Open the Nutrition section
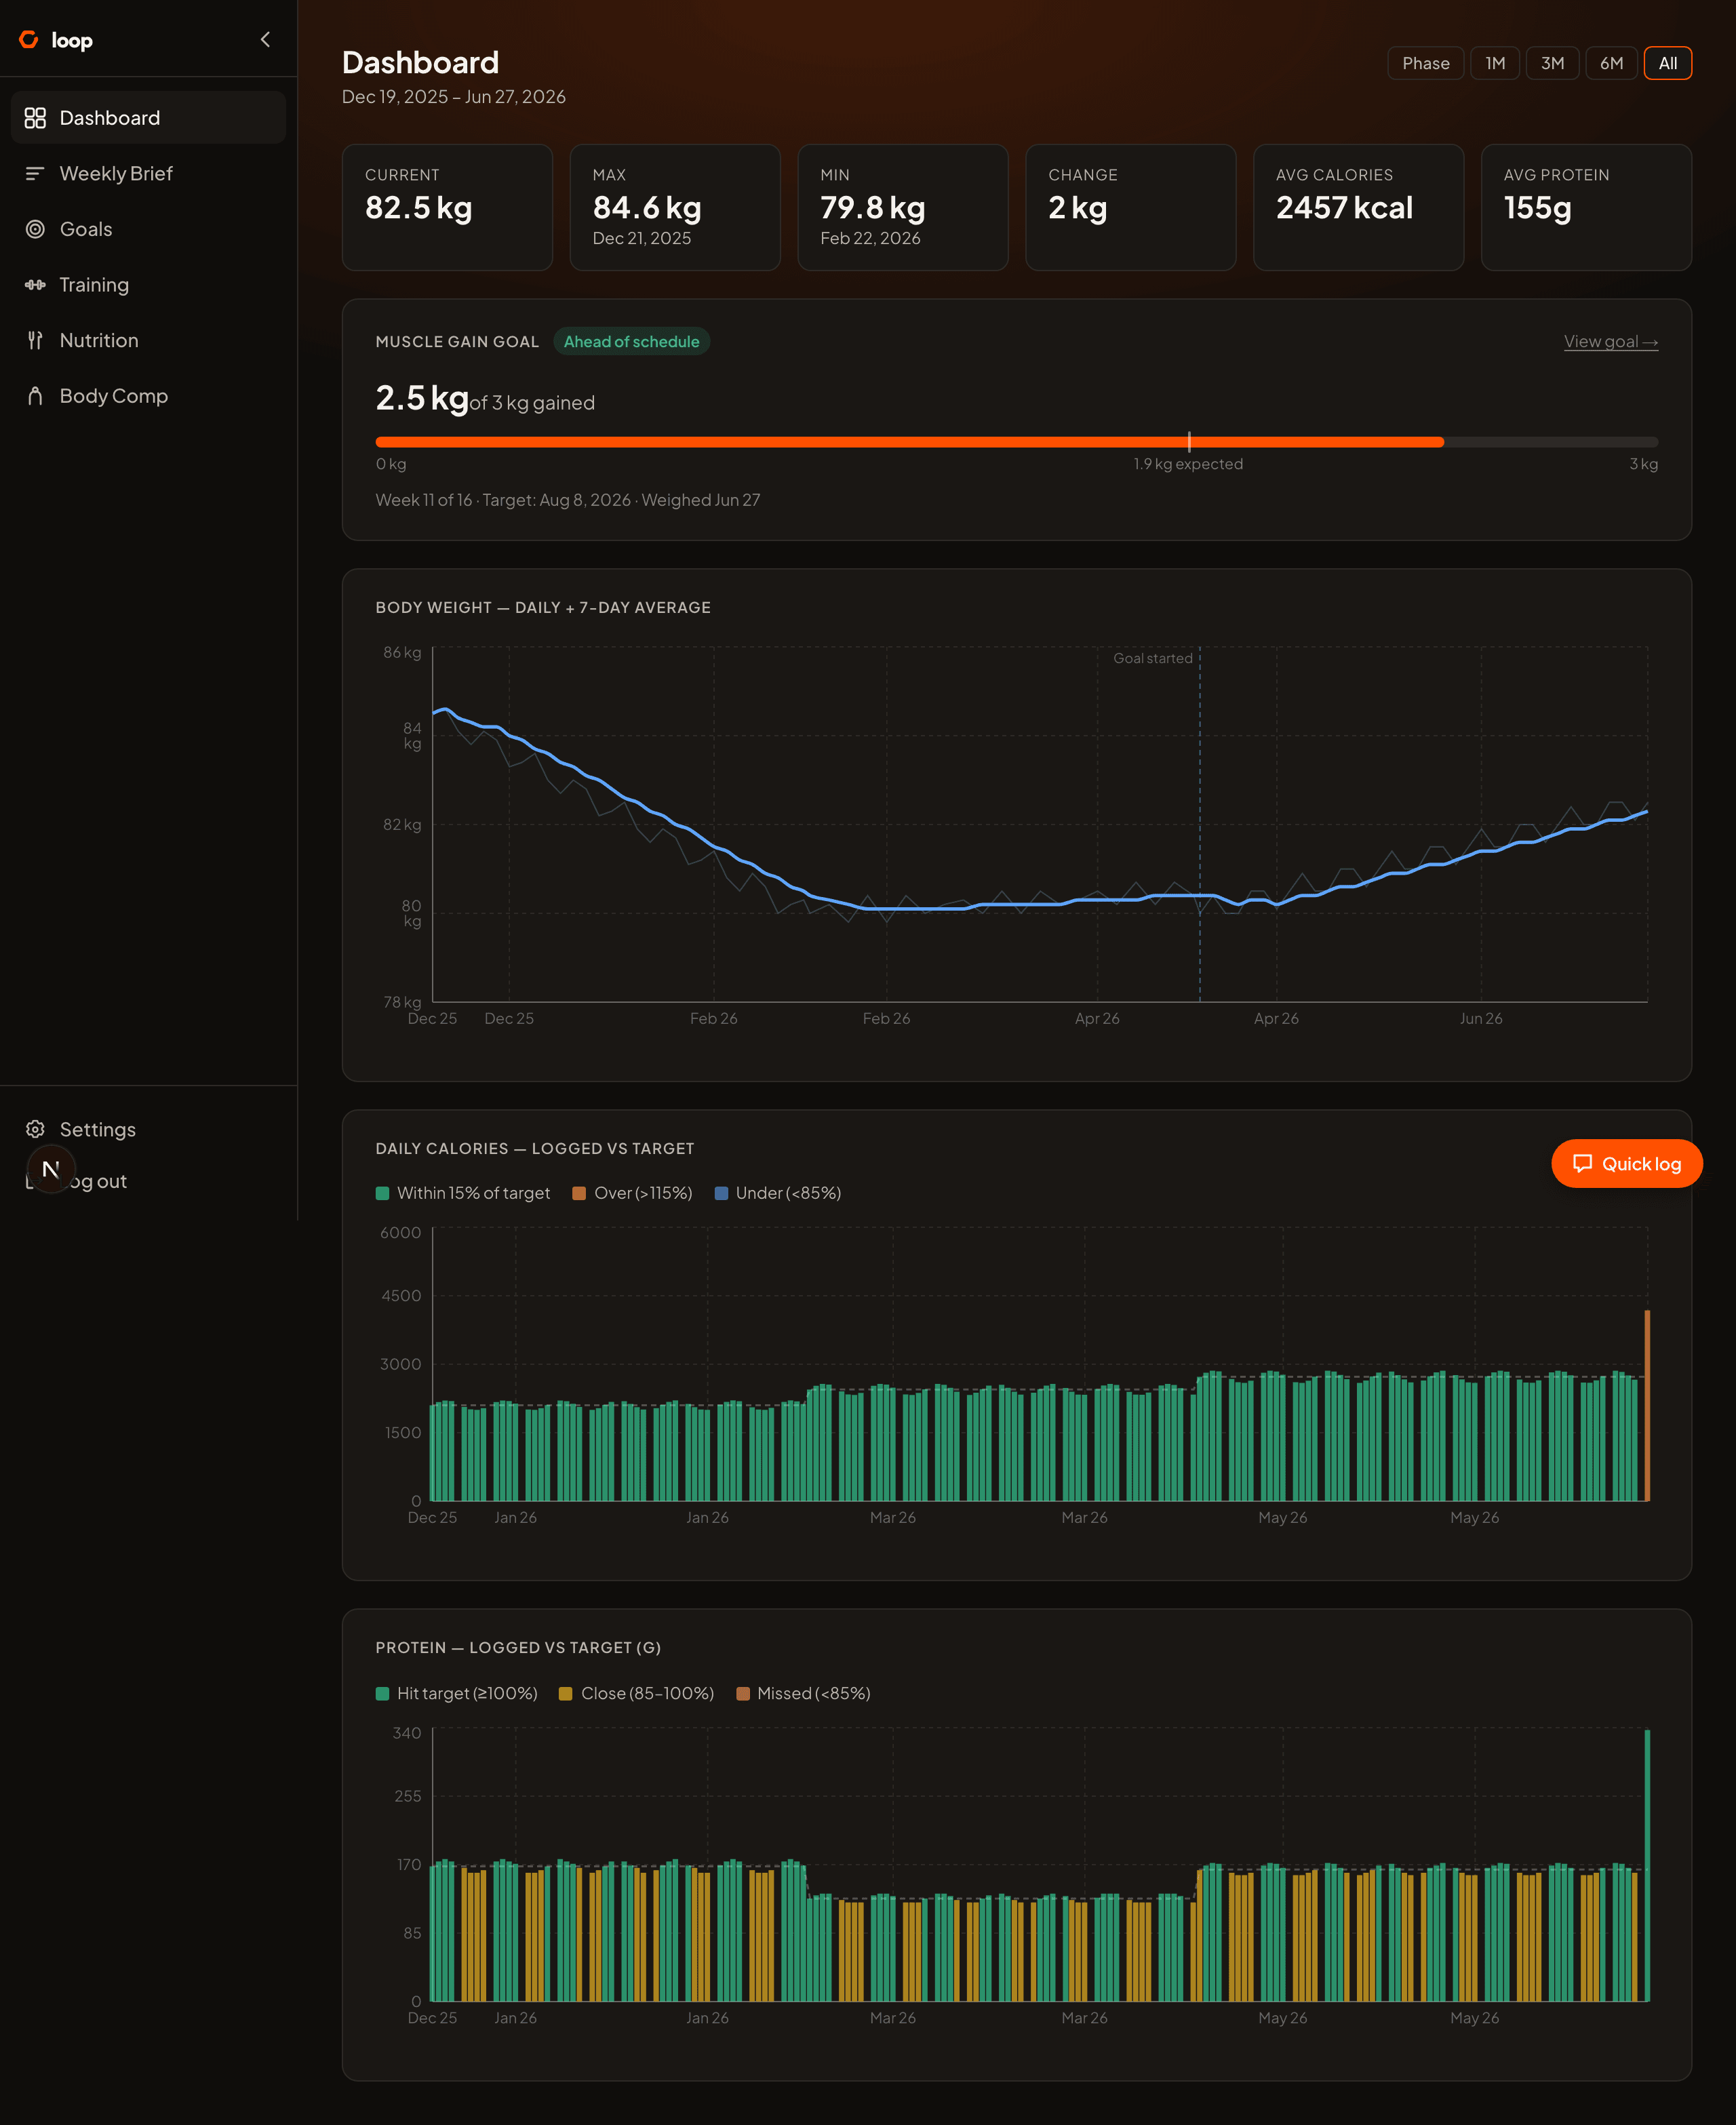The width and height of the screenshot is (1736, 2125). pyautogui.click(x=148, y=340)
